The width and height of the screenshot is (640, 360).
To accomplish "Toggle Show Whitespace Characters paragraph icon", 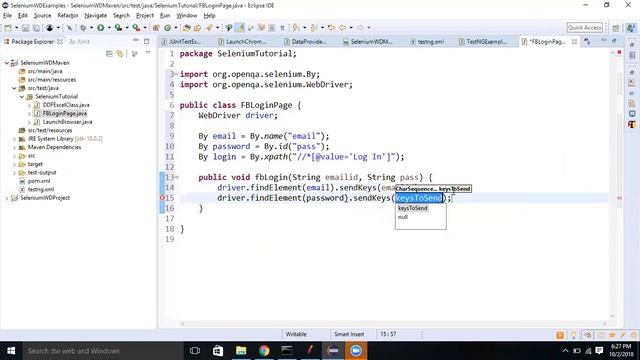I will pyautogui.click(x=282, y=28).
